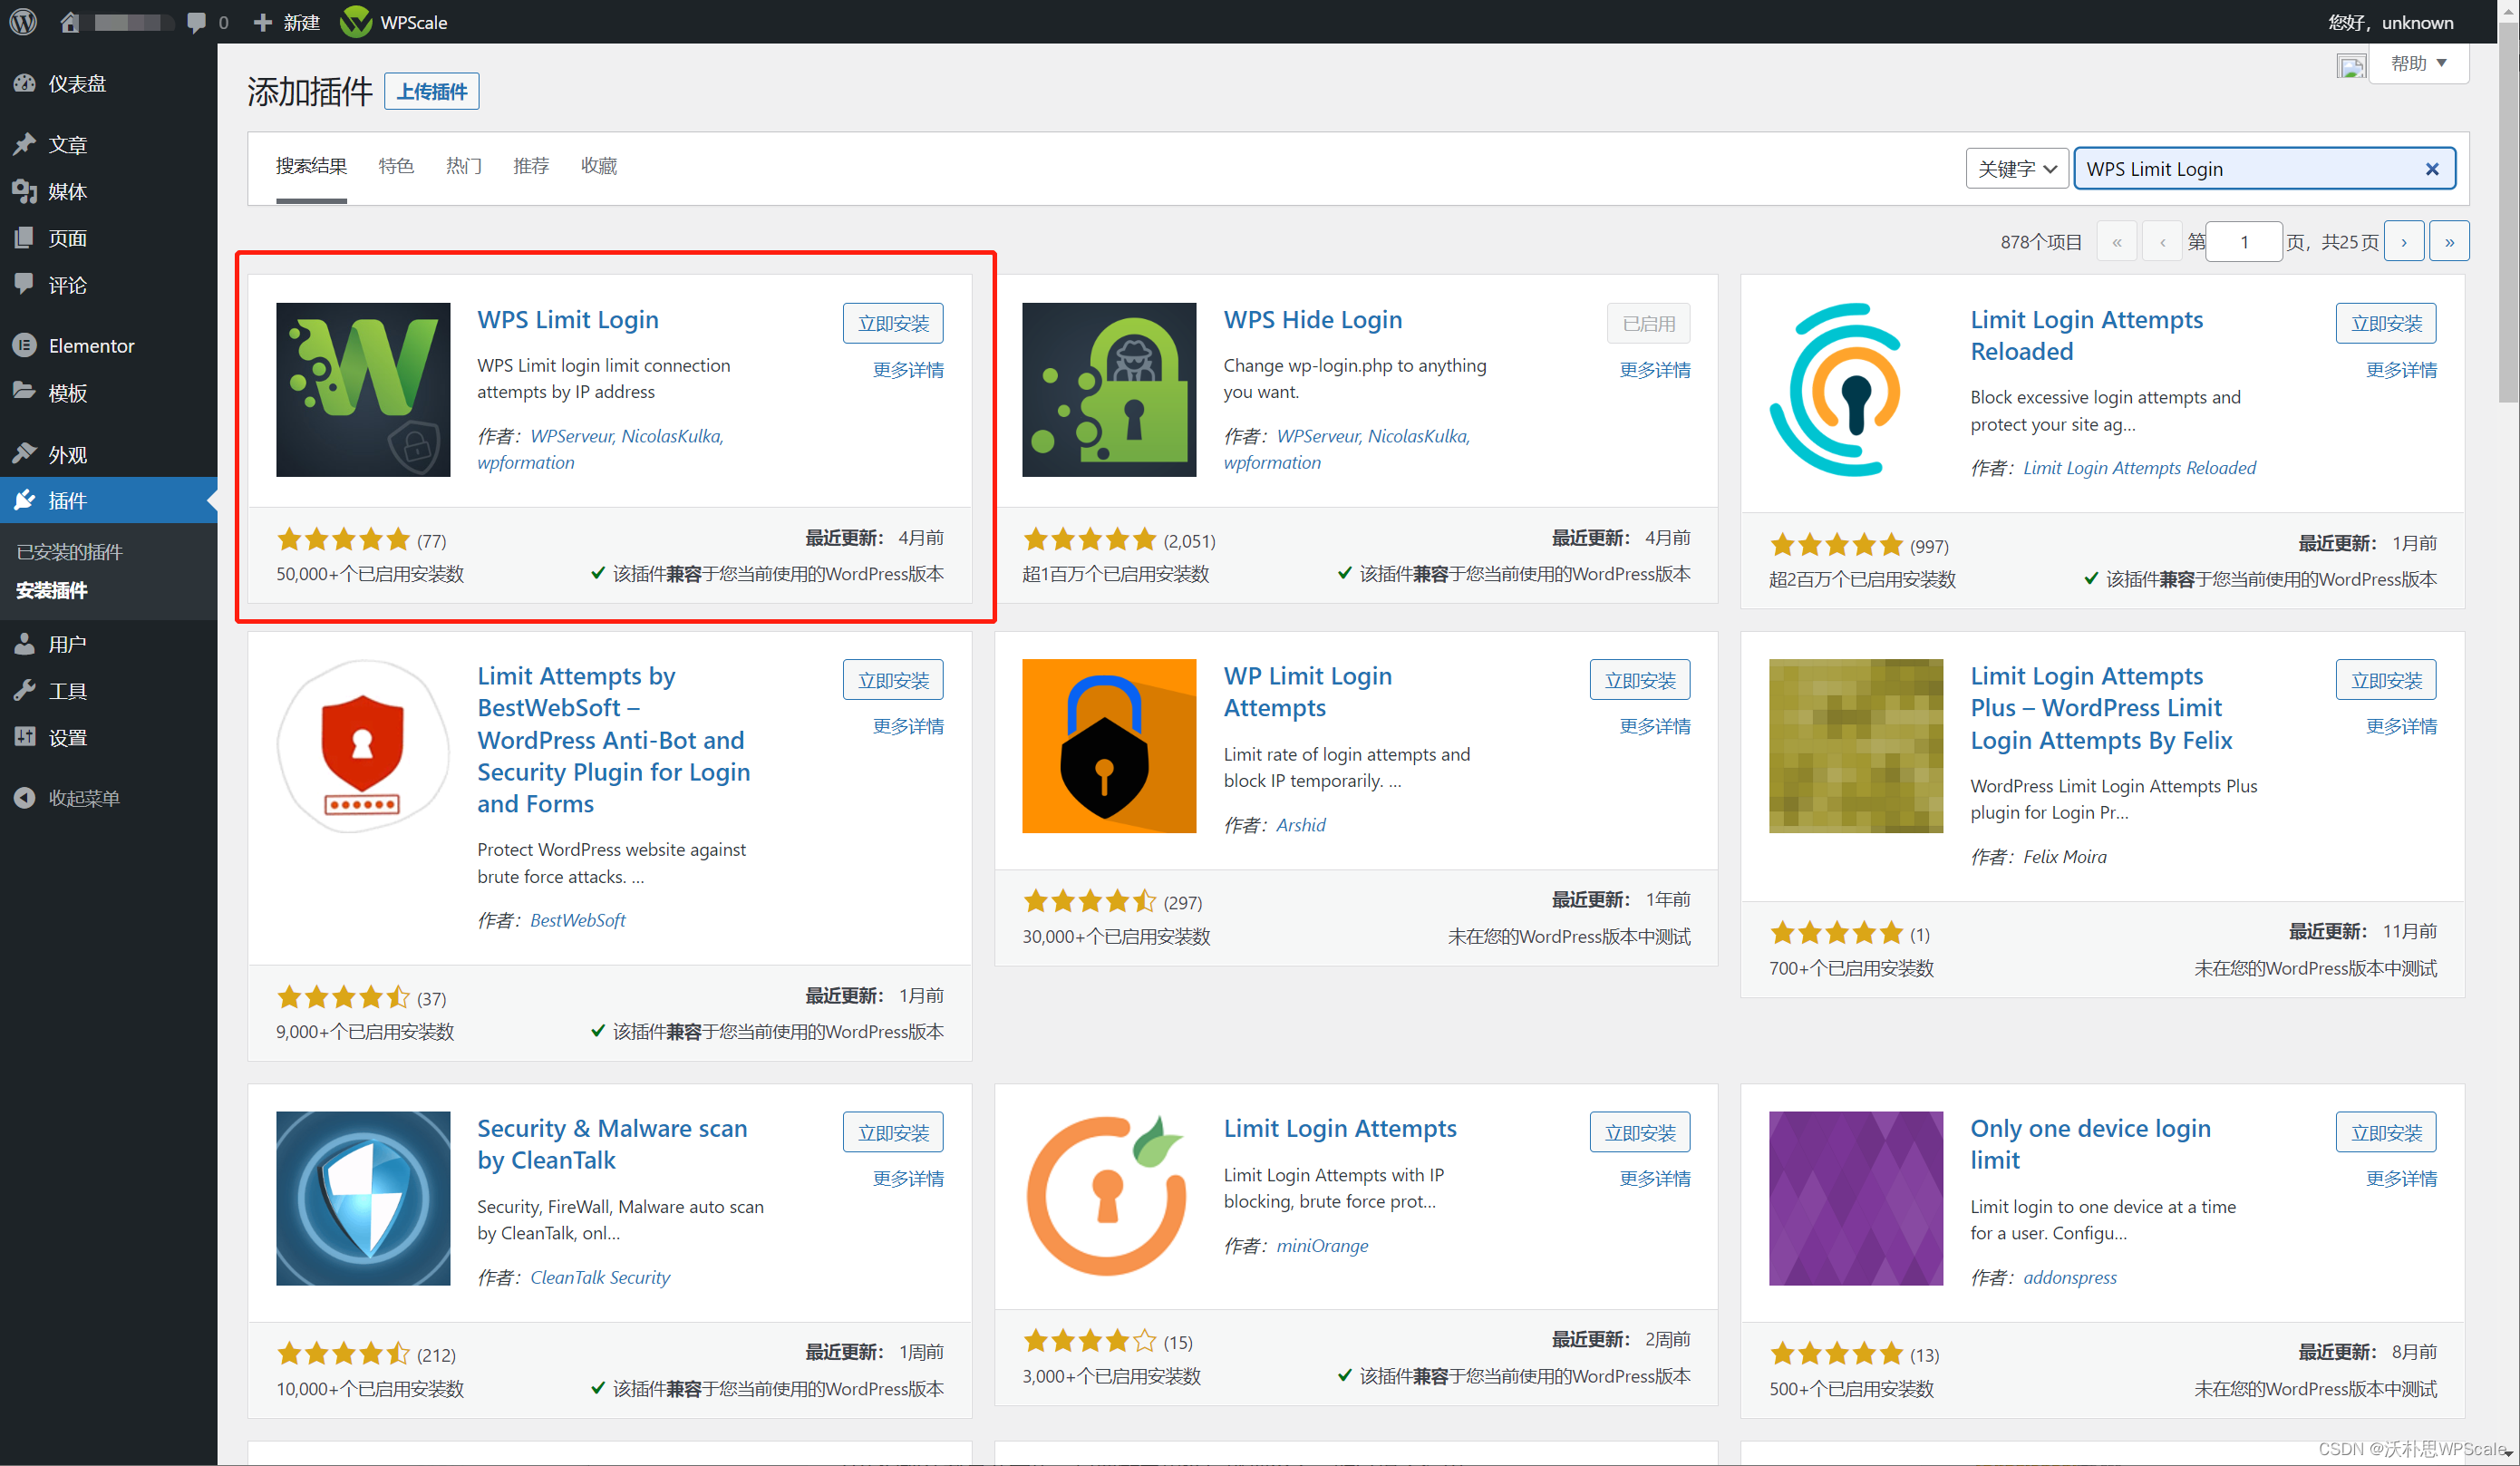
Task: Expand the 帮助 help dropdown
Action: pos(2417,63)
